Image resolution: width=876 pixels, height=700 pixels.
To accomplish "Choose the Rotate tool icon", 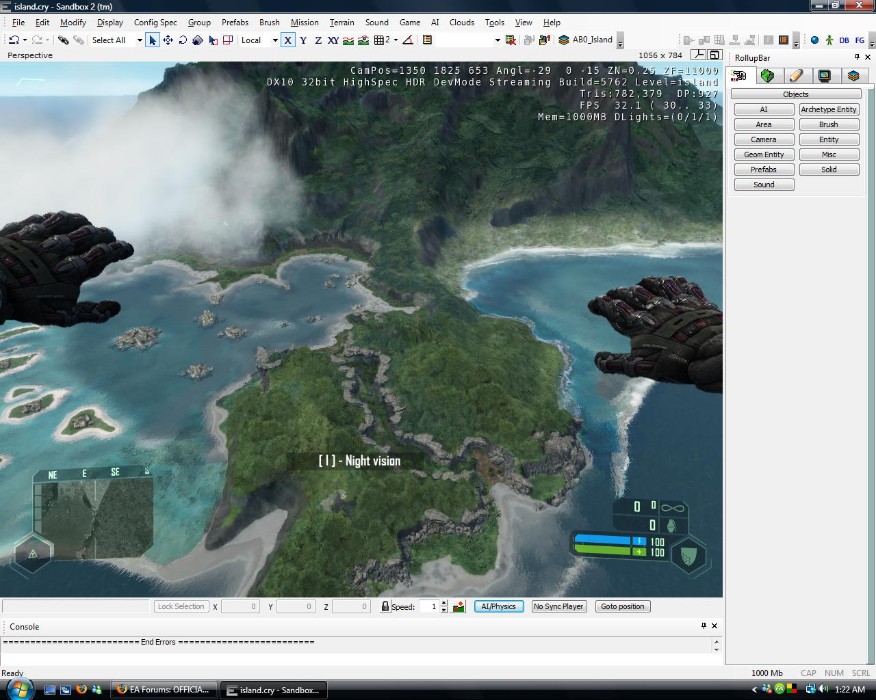I will [x=183, y=40].
